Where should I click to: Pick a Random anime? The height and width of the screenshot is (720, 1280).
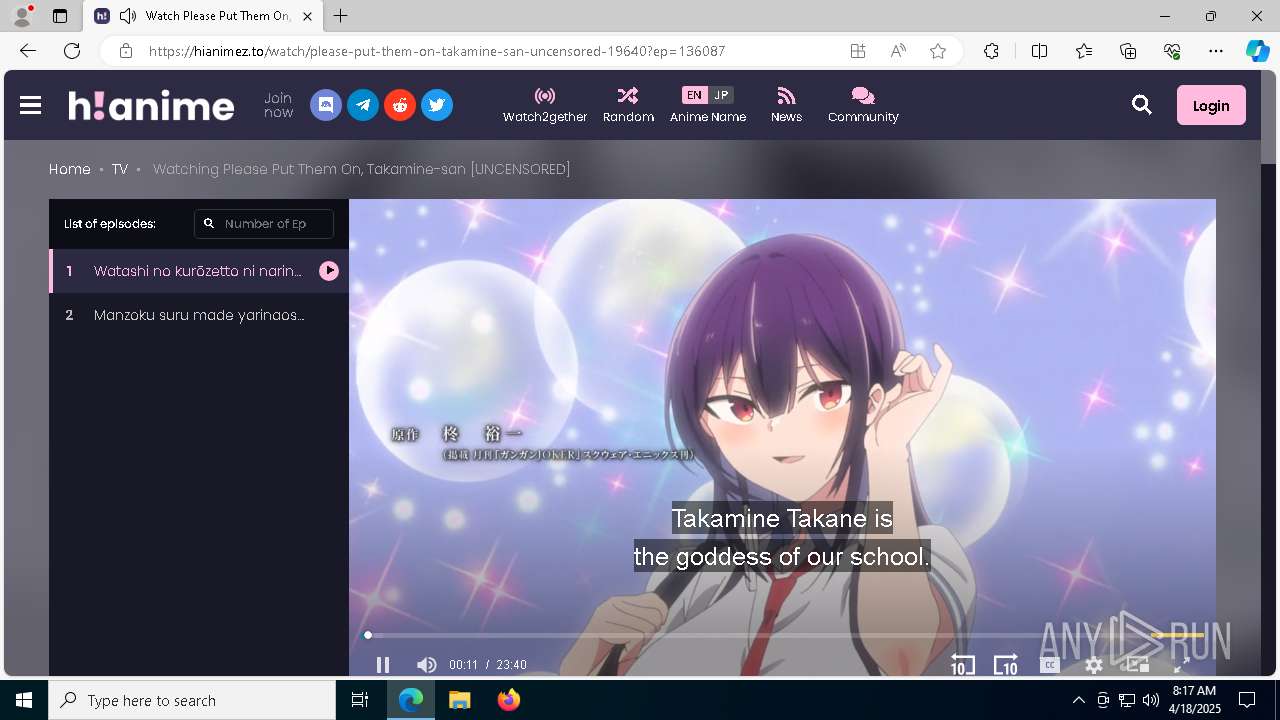coord(628,105)
